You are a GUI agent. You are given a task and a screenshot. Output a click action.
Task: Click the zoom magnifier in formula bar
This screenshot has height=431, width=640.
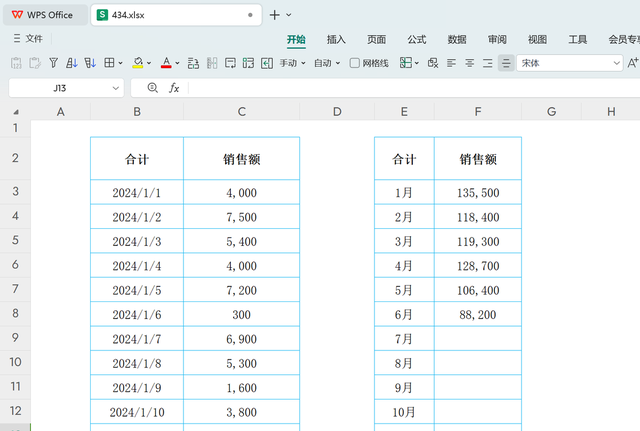coord(153,88)
